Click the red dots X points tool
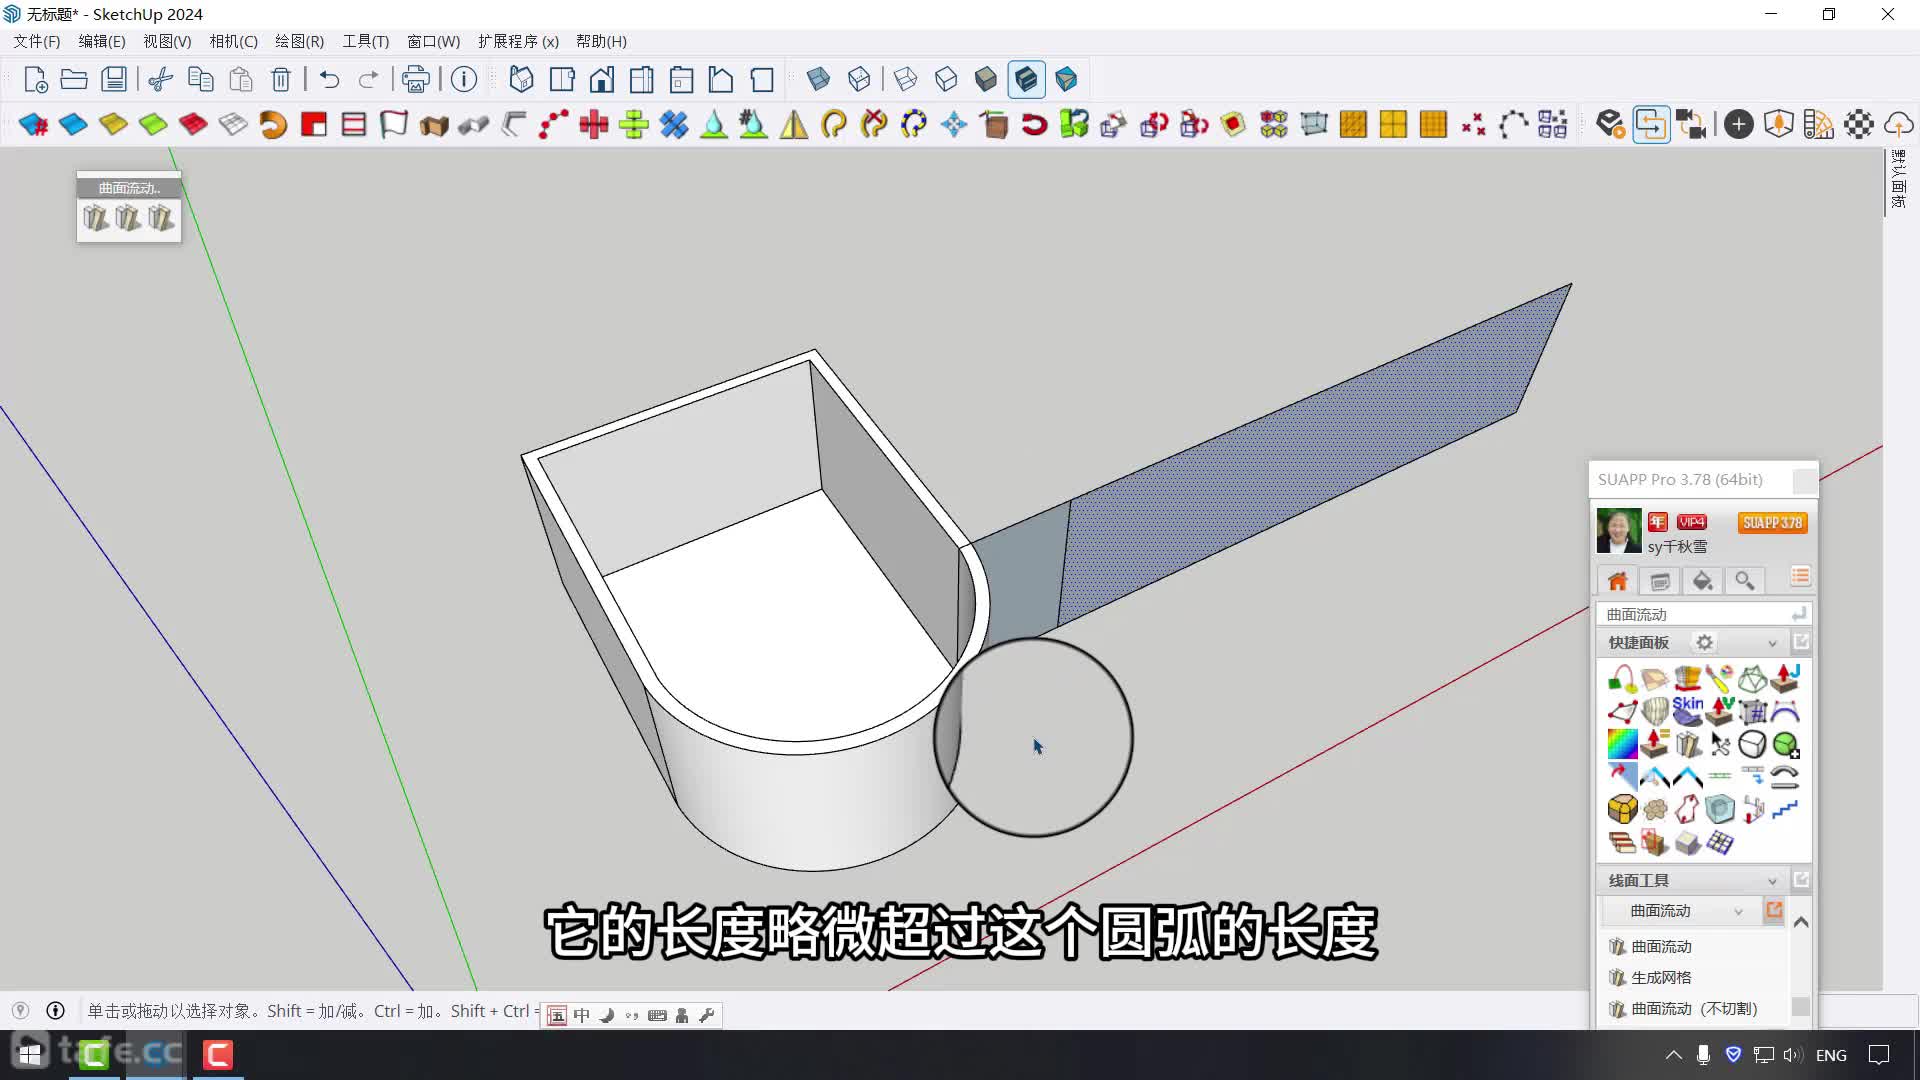 1473,124
